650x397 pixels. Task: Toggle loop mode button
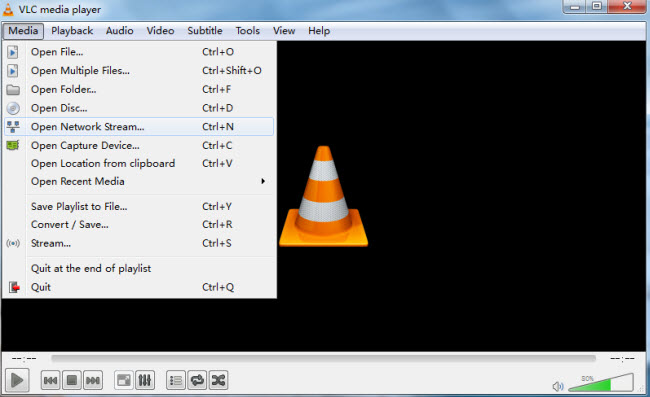197,380
